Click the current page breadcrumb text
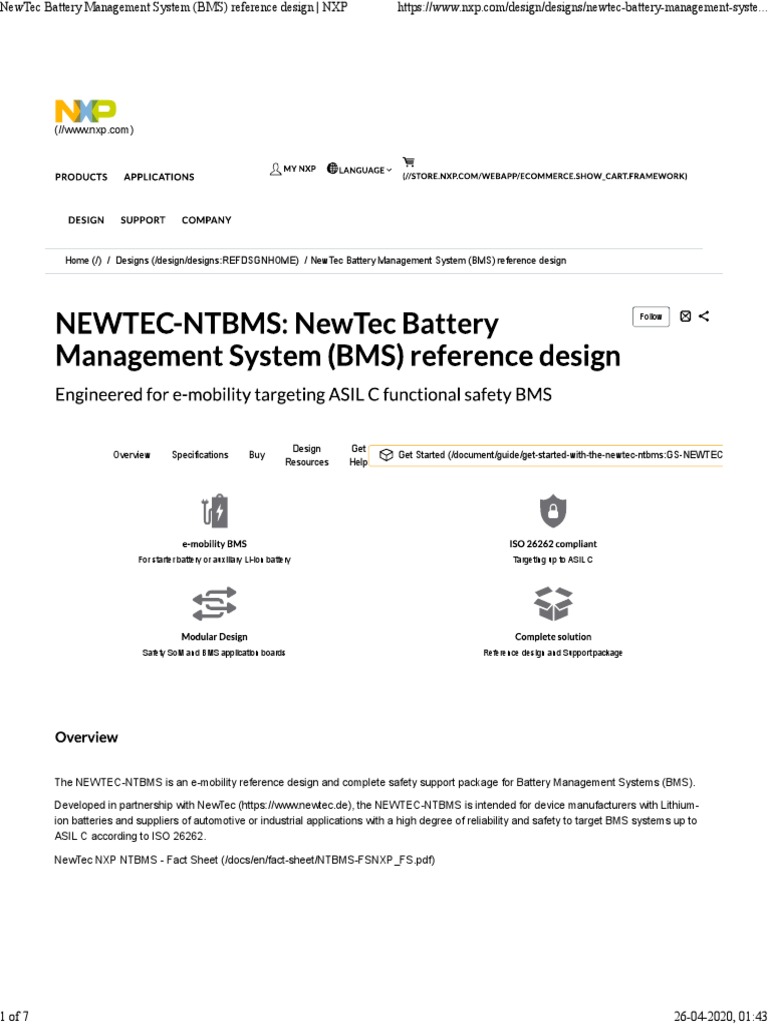 tap(438, 261)
